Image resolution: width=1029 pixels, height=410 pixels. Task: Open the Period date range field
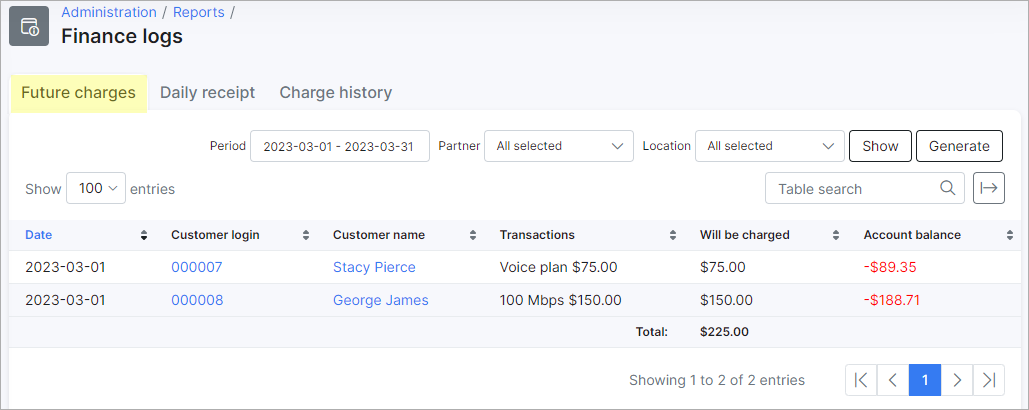tap(339, 146)
